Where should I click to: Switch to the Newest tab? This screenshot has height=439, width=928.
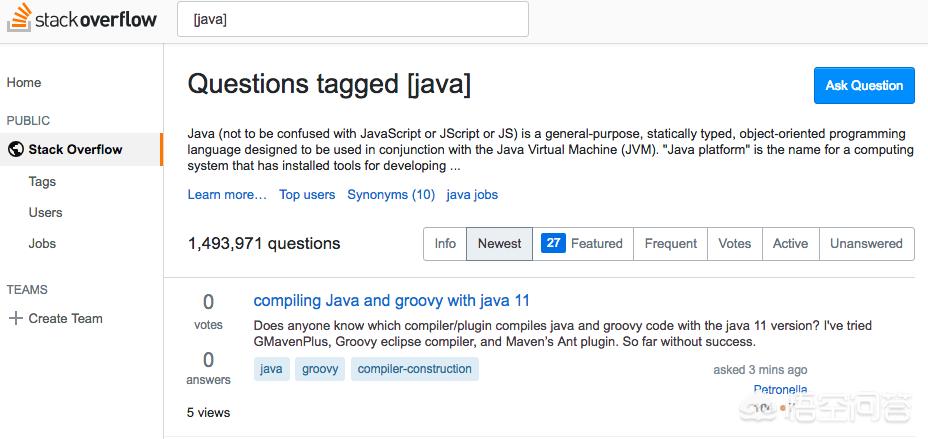click(500, 244)
